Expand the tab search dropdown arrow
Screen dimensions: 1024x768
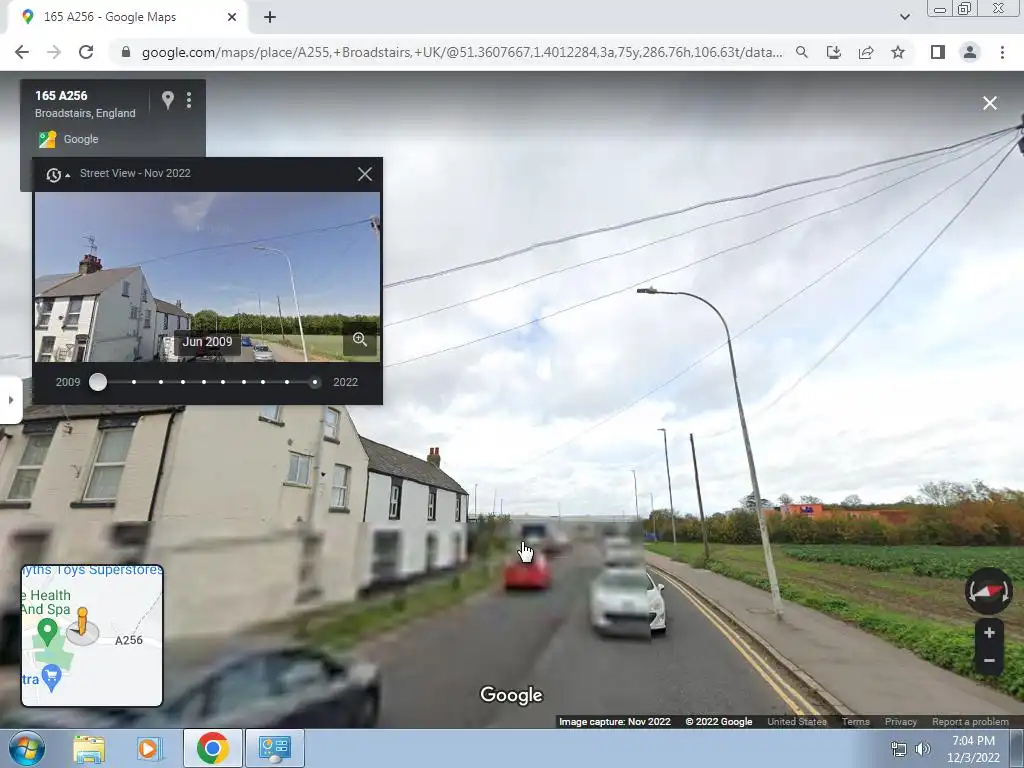904,17
